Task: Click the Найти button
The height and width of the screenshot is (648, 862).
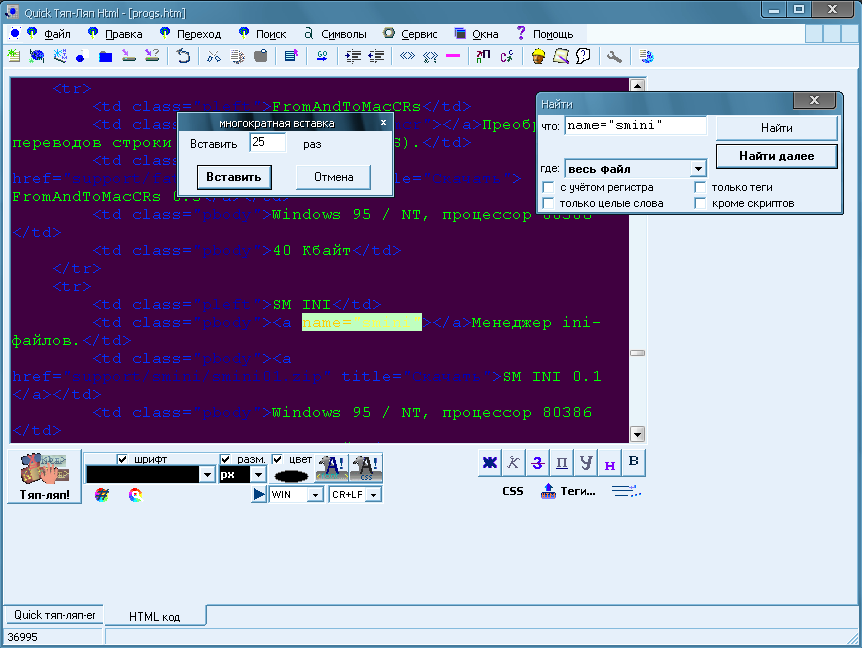Action: click(x=776, y=128)
